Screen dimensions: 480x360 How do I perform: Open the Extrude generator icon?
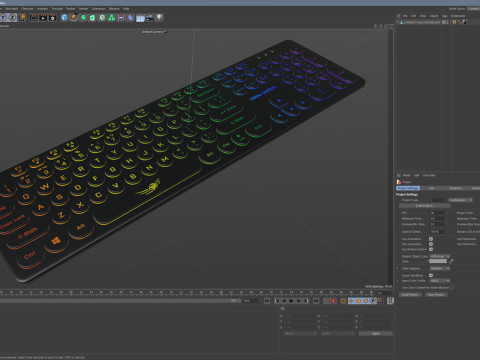[93, 17]
